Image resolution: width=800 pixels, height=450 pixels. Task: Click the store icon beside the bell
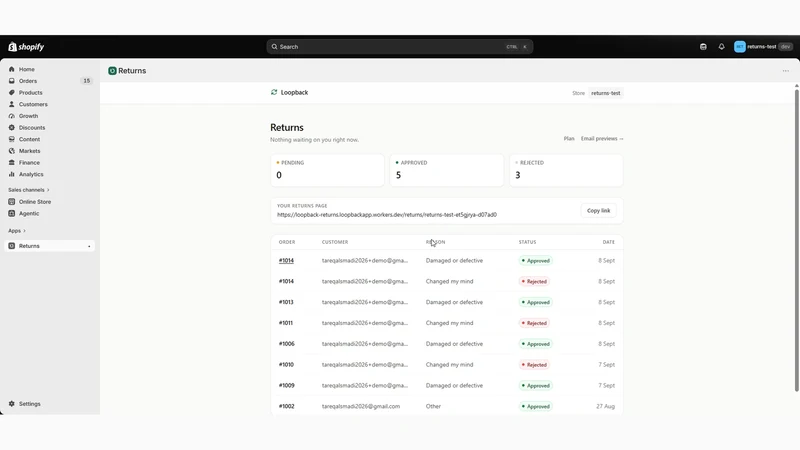click(x=703, y=46)
